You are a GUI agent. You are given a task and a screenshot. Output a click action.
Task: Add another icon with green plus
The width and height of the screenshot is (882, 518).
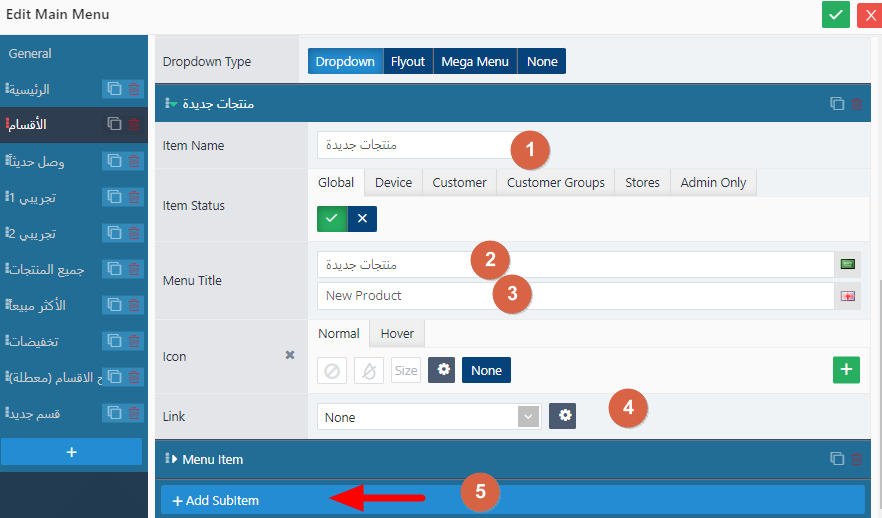point(846,370)
